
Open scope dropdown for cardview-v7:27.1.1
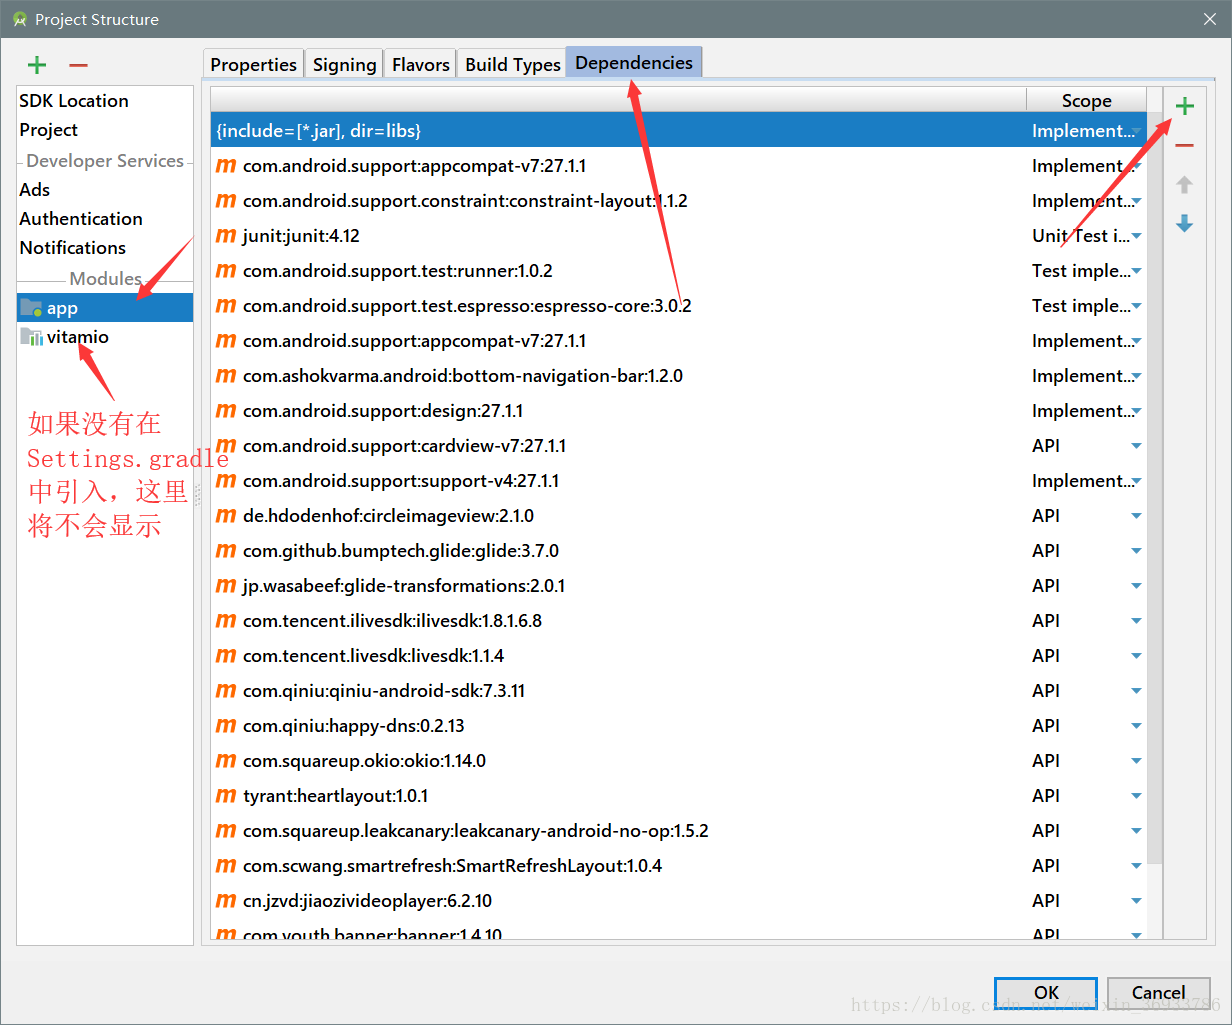[1137, 446]
